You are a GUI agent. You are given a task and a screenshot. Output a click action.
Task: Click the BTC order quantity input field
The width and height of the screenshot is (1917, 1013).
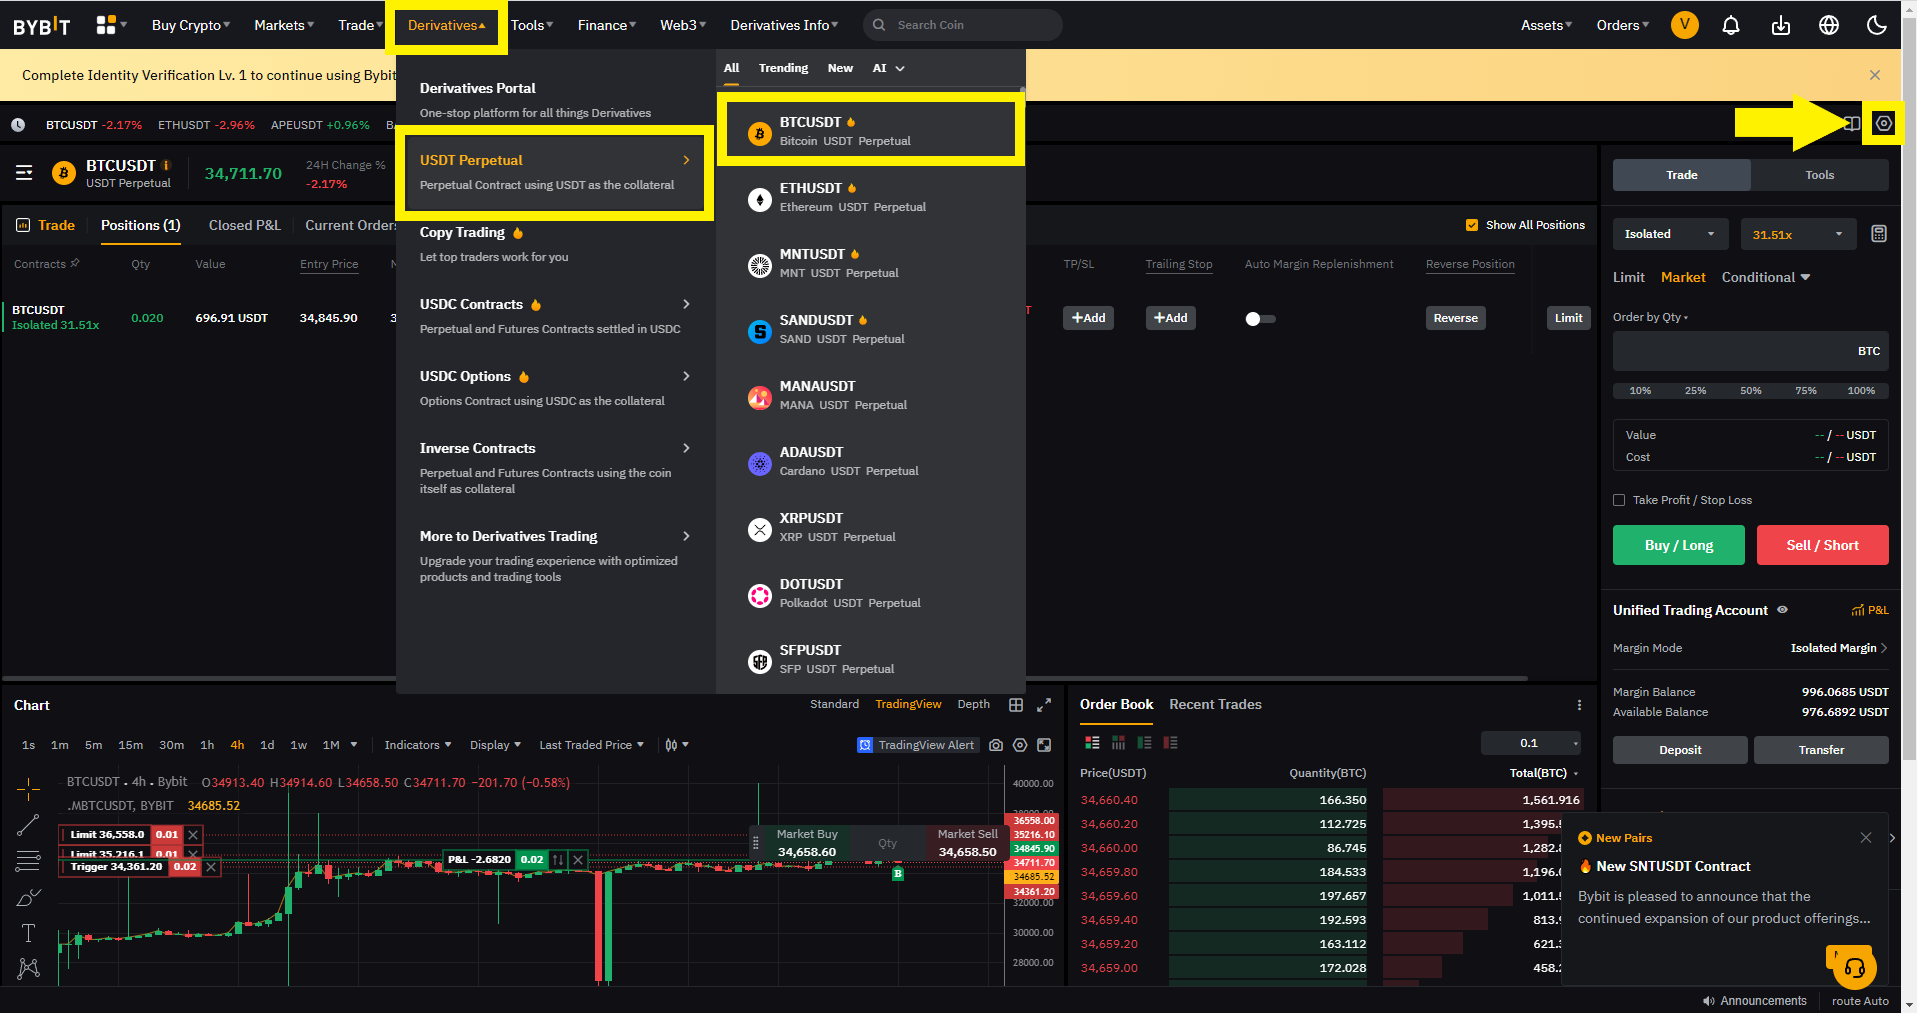(x=1750, y=351)
